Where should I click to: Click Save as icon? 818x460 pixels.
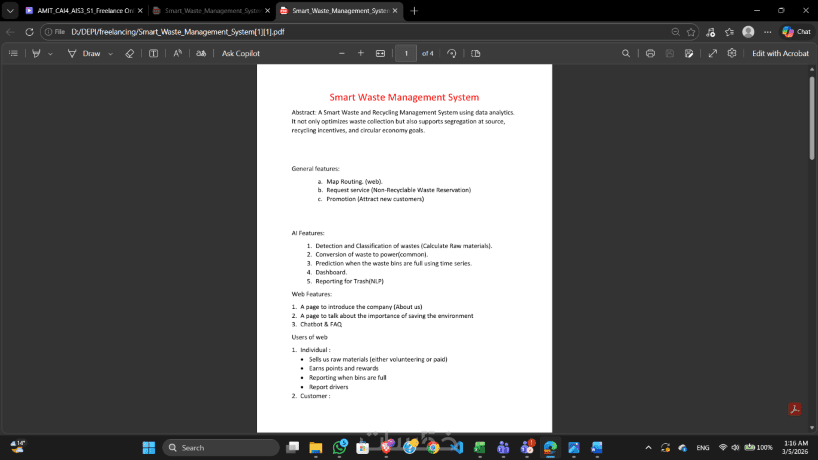pos(689,53)
